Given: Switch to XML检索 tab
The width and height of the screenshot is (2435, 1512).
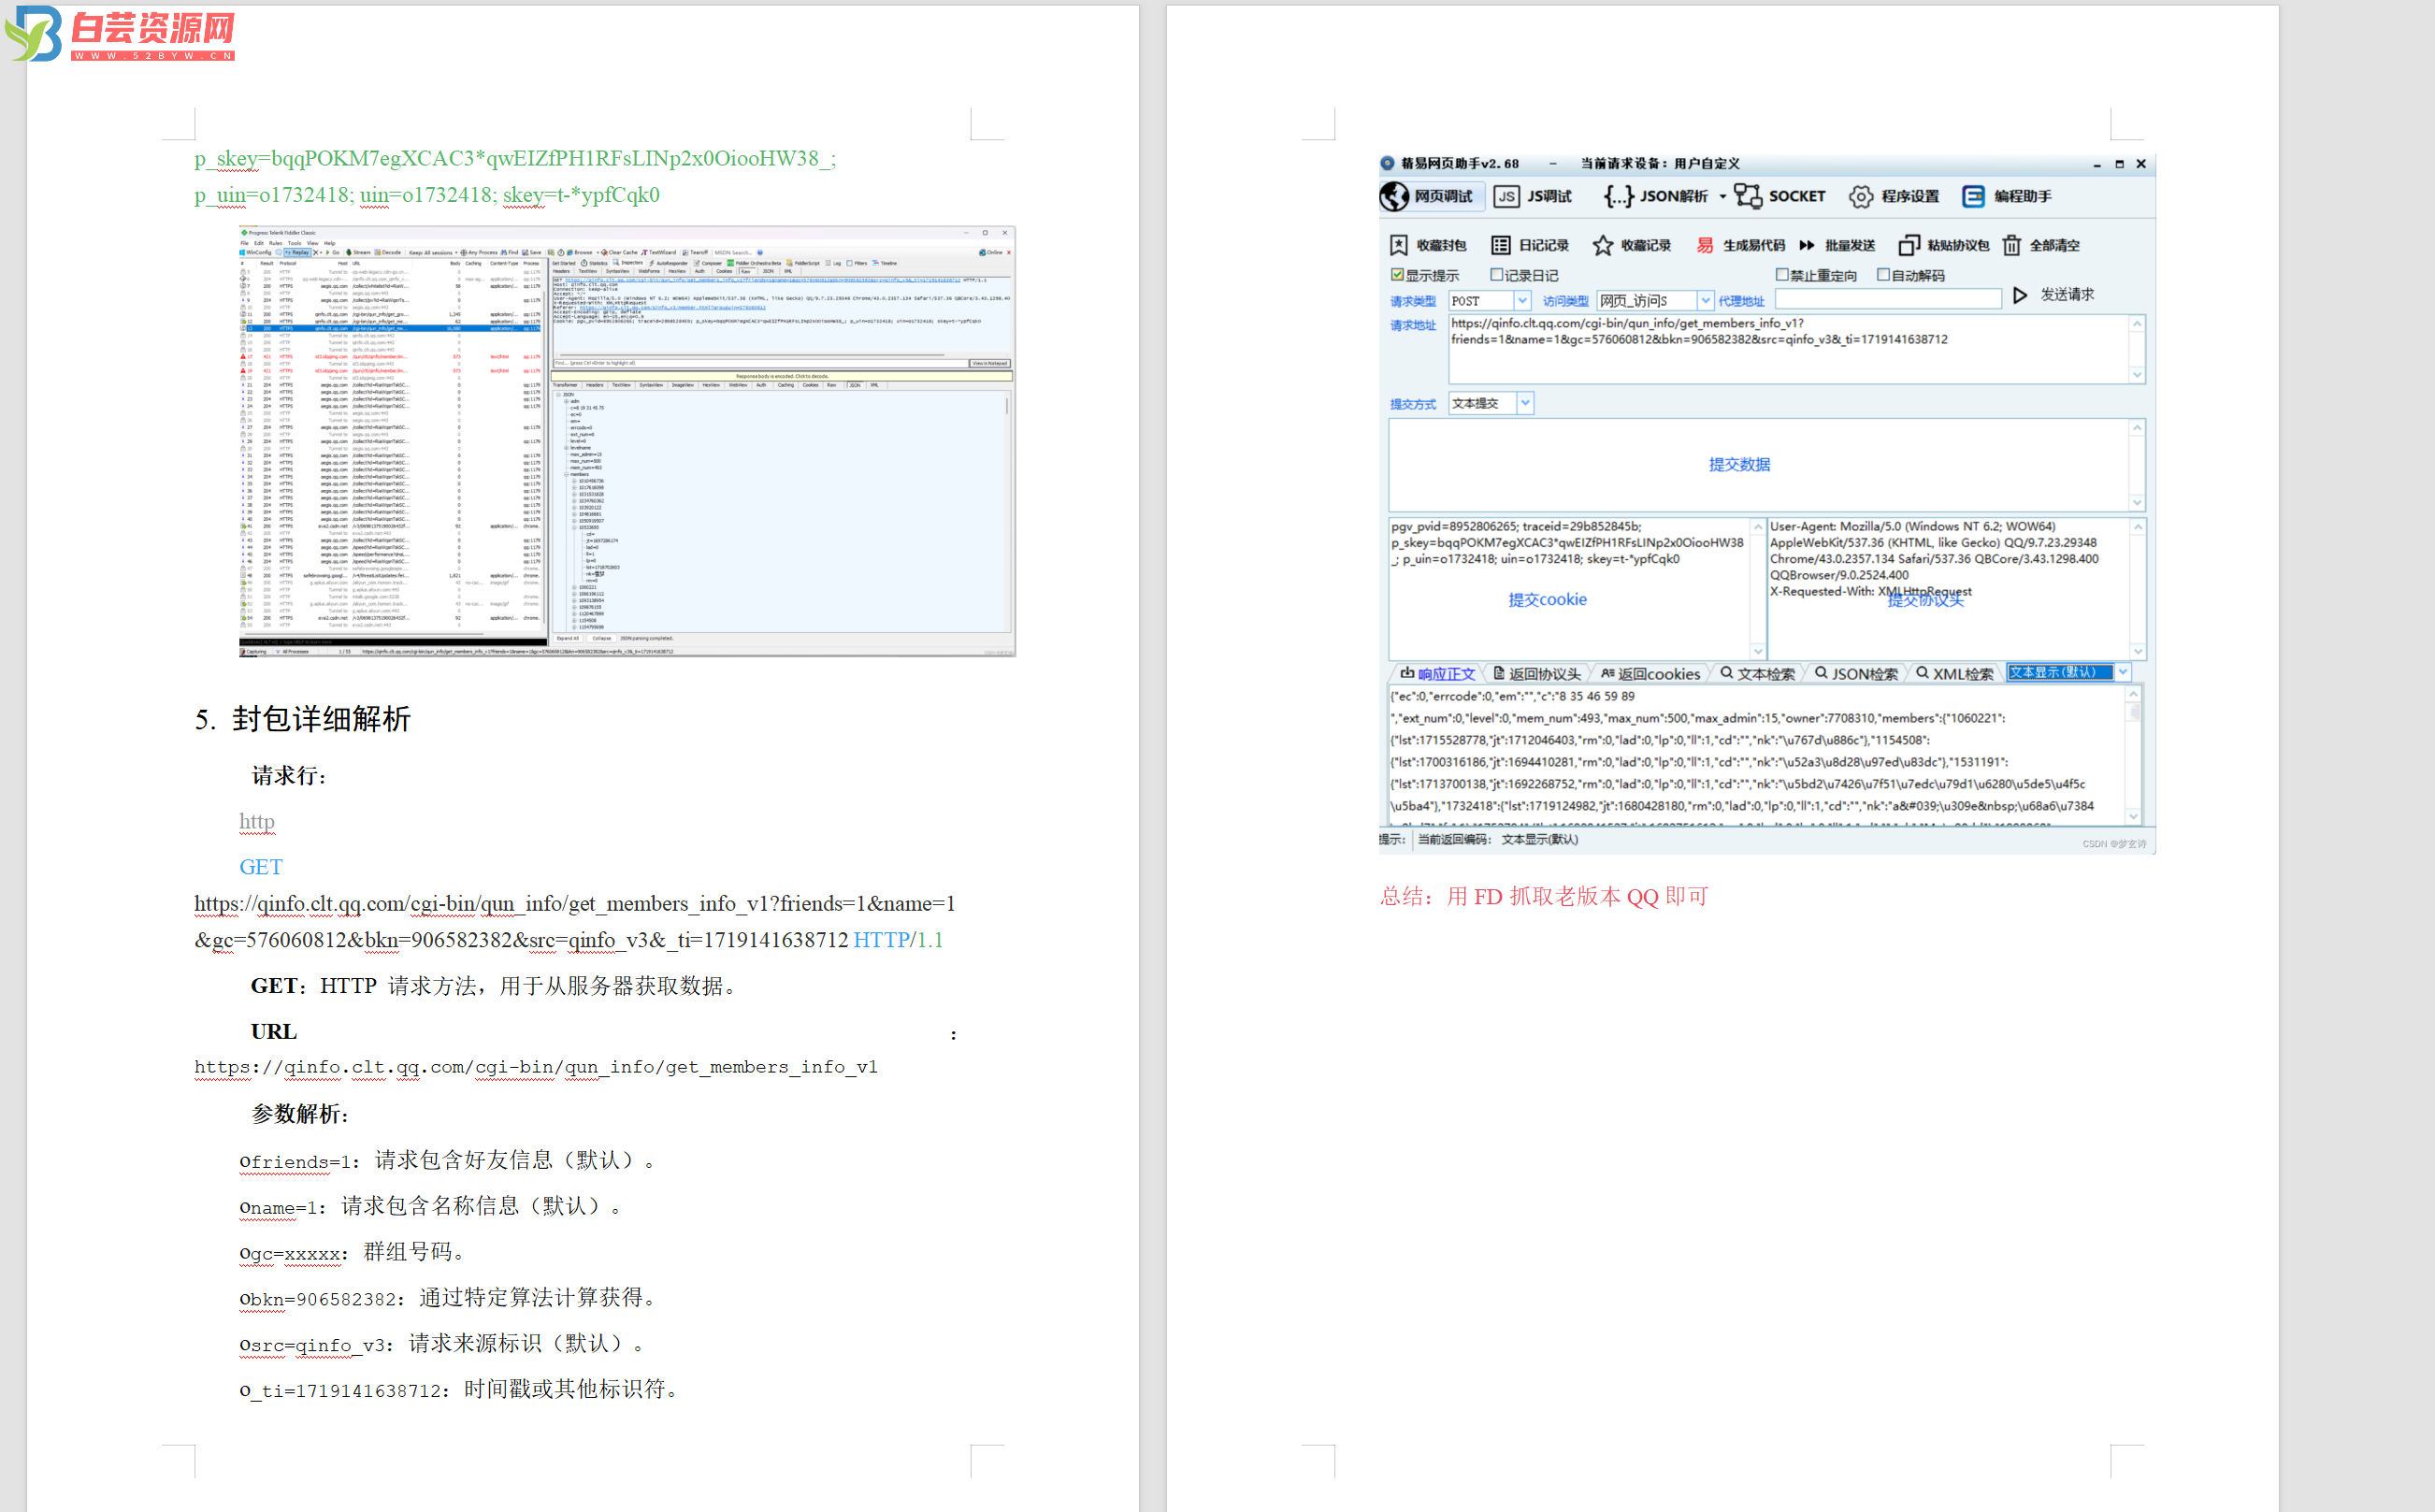Looking at the screenshot, I should coord(1954,673).
